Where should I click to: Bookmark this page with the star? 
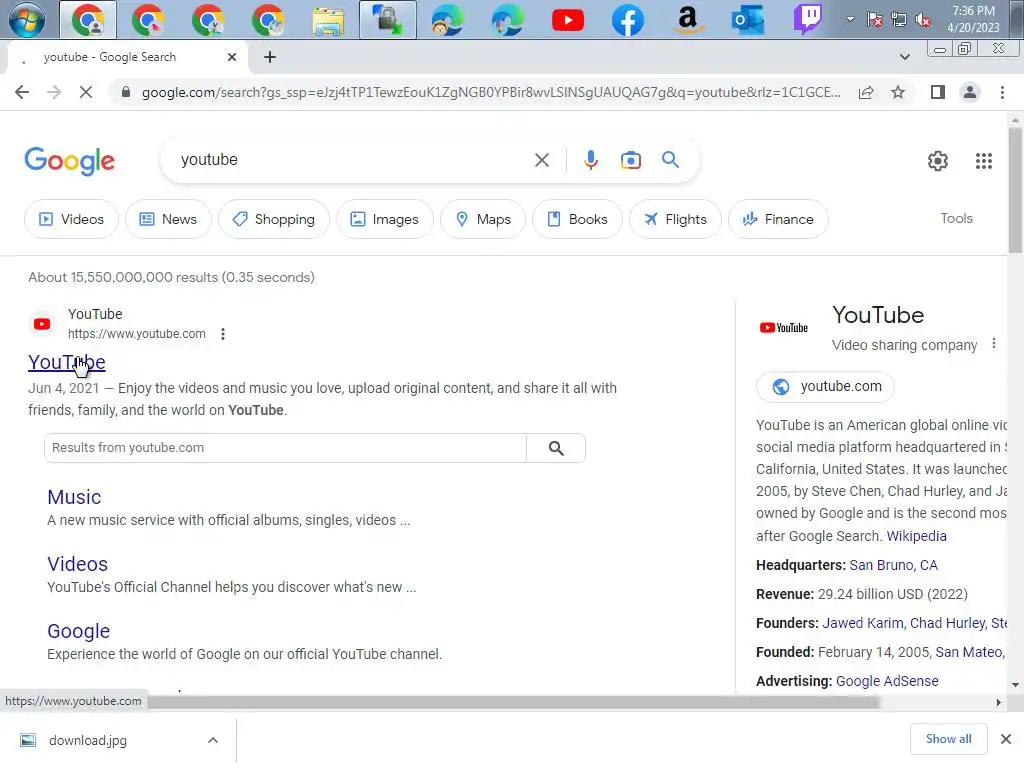[x=898, y=92]
